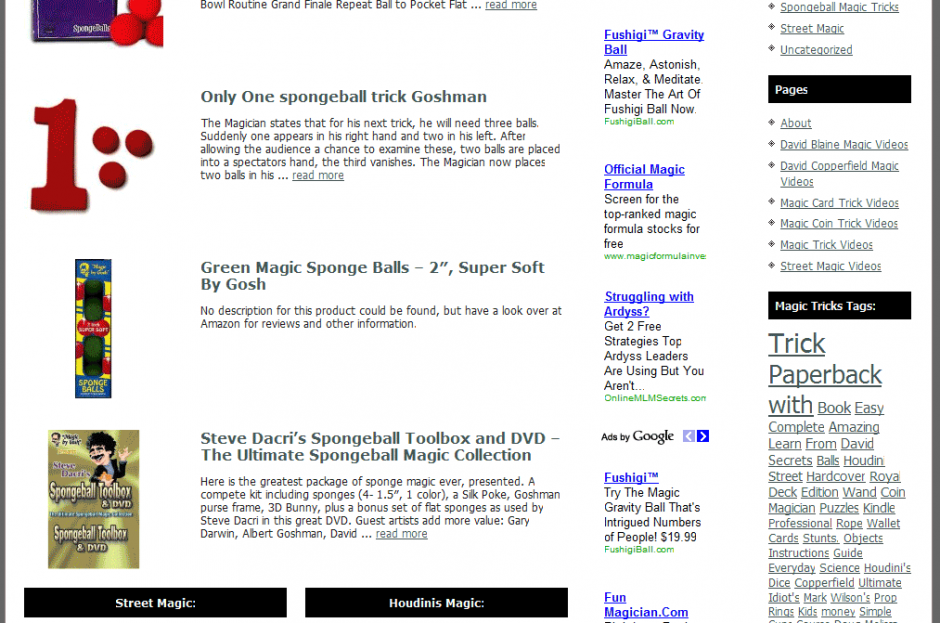Image resolution: width=940 pixels, height=623 pixels.
Task: Open the Official Magic Formula ad
Action: [x=644, y=177]
